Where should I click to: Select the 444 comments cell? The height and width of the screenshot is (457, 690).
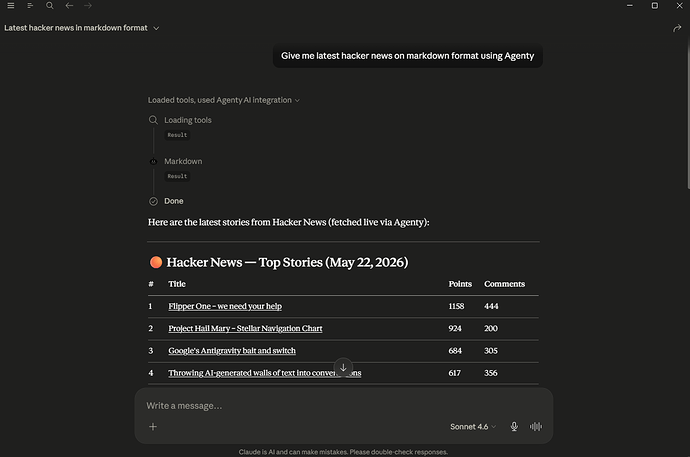pyautogui.click(x=491, y=306)
